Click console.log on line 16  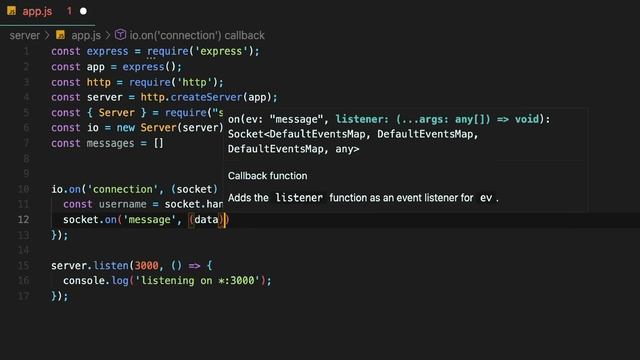[x=96, y=281]
